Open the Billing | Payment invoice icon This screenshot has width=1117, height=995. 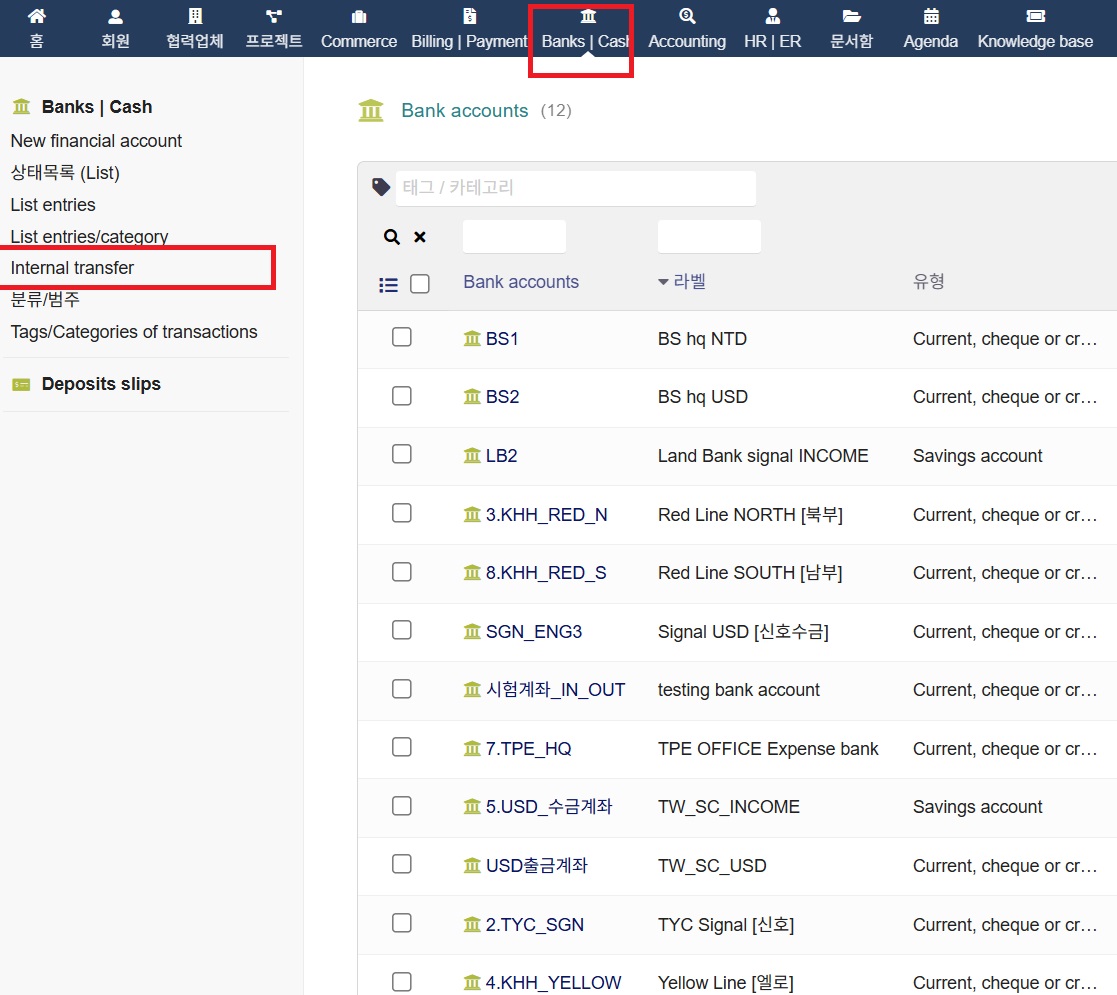tap(469, 16)
